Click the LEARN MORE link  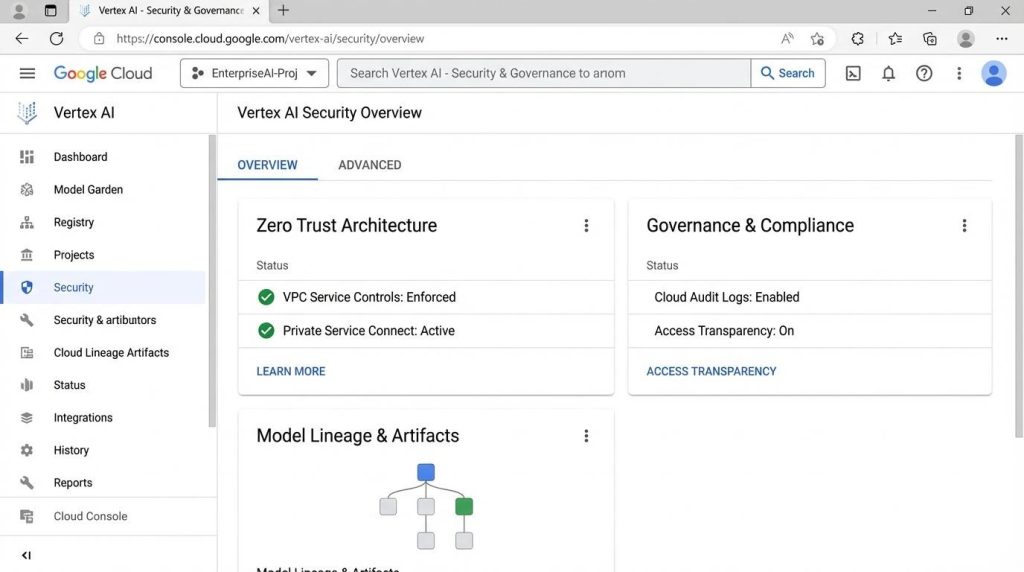click(x=290, y=371)
